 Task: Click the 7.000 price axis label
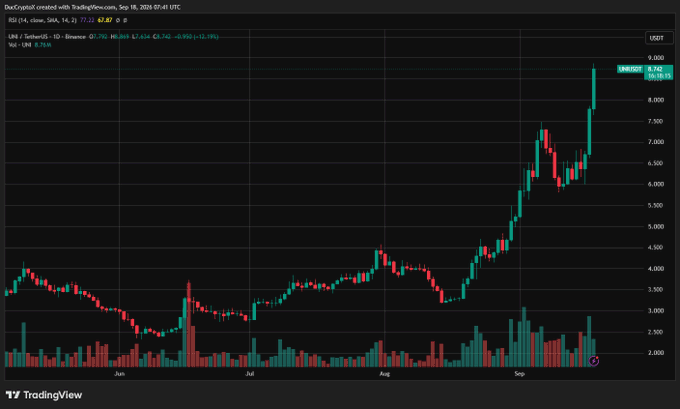click(656, 142)
